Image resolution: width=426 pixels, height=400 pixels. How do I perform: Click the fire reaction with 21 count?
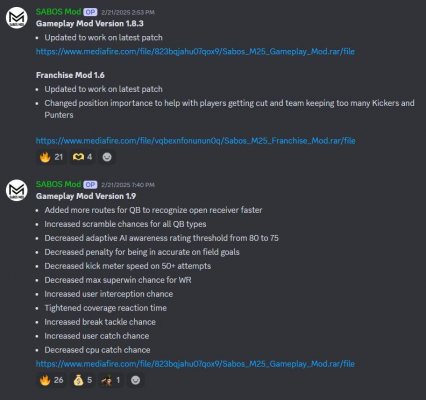click(x=51, y=157)
